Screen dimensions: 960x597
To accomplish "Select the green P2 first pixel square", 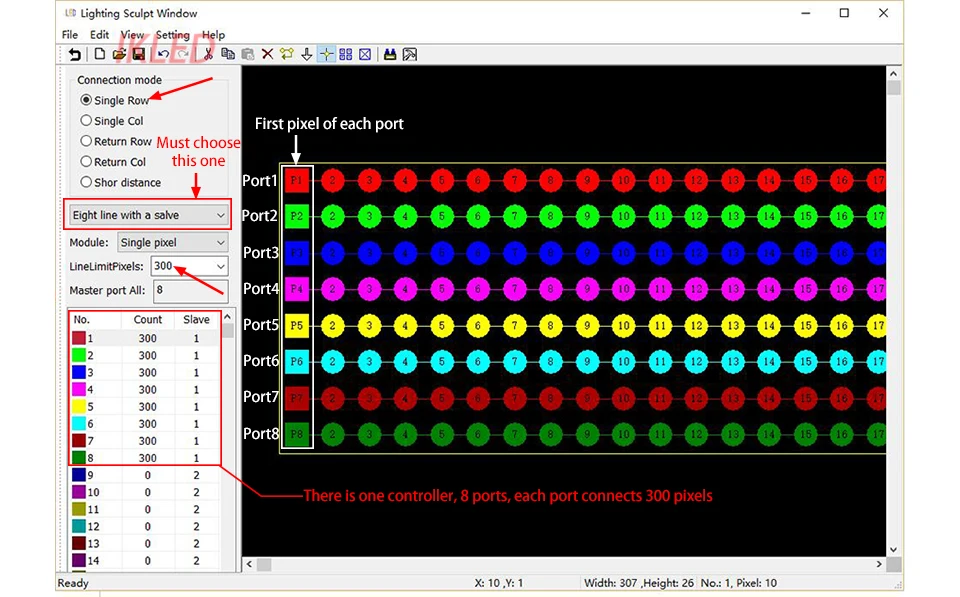I will (296, 216).
